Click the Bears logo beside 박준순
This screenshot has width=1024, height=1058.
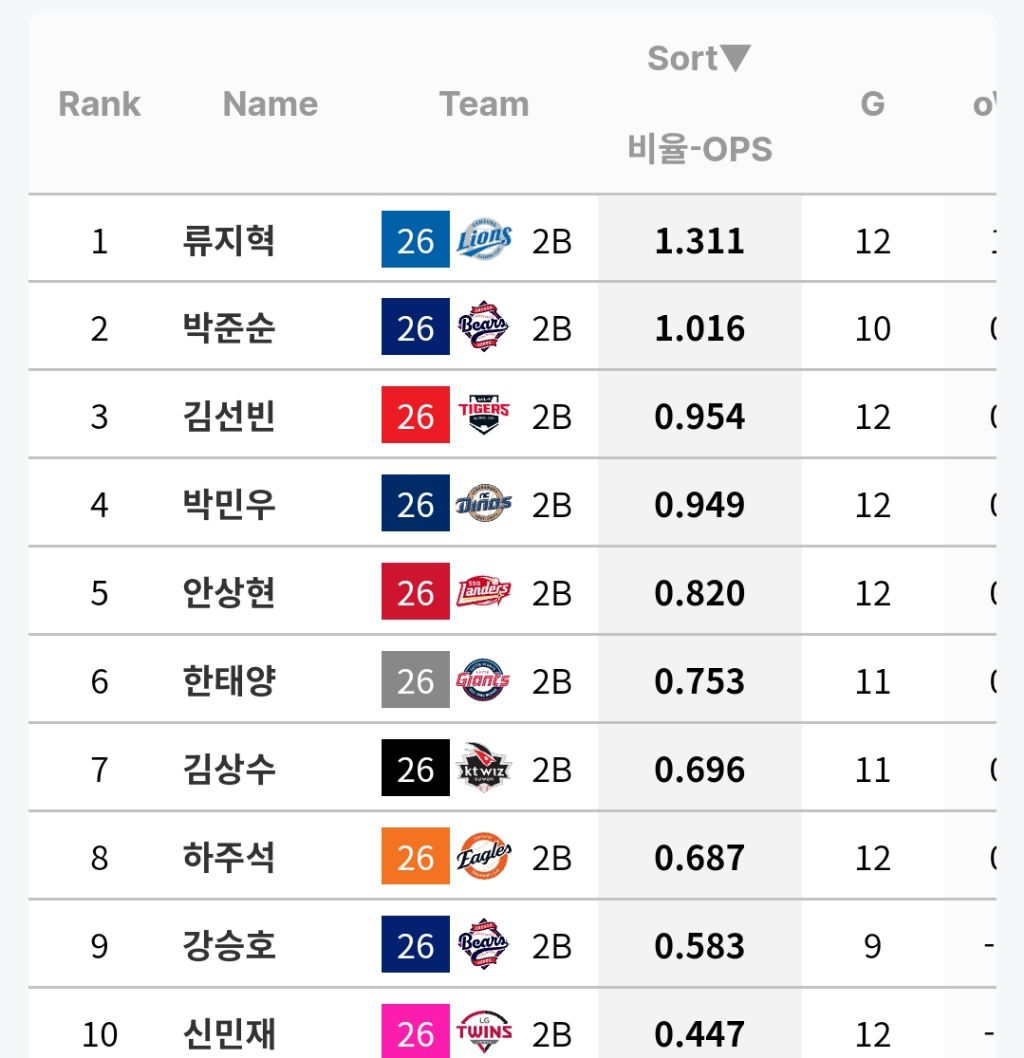[x=484, y=327]
